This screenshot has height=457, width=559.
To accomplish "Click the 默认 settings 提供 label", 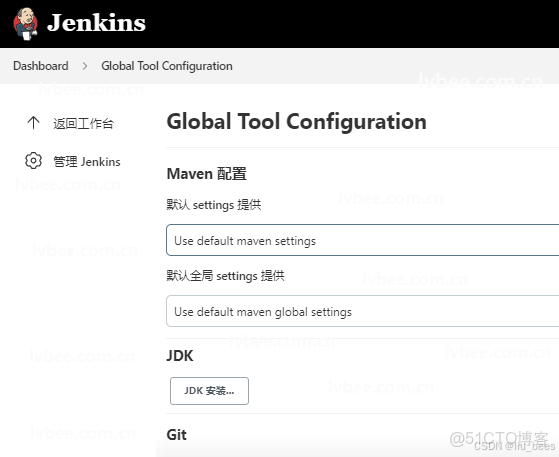I will coord(214,205).
